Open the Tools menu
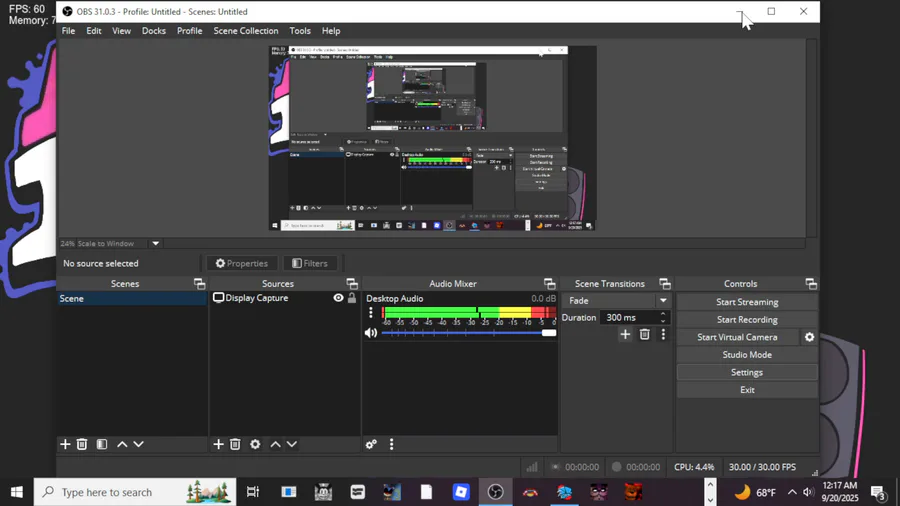This screenshot has width=900, height=506. tap(300, 31)
